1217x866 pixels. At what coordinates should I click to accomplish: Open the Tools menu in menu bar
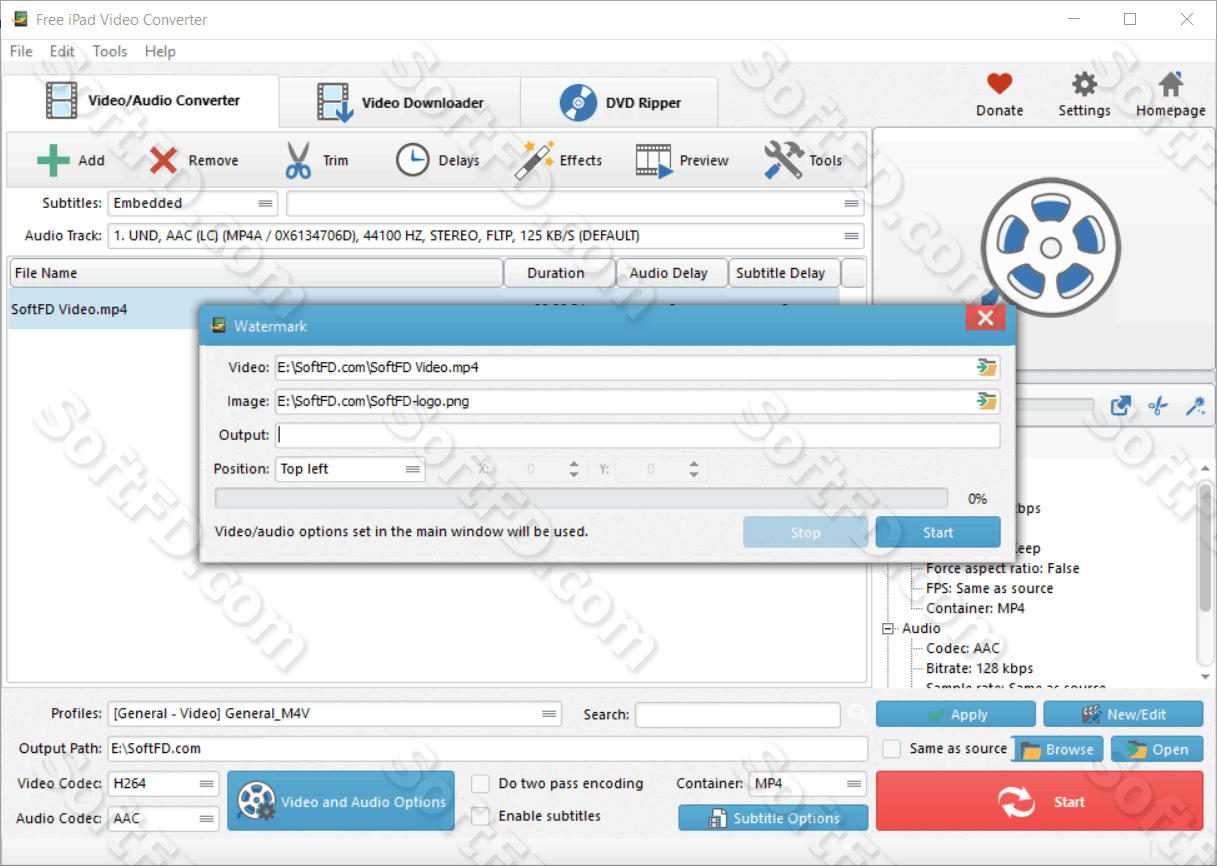click(x=110, y=51)
